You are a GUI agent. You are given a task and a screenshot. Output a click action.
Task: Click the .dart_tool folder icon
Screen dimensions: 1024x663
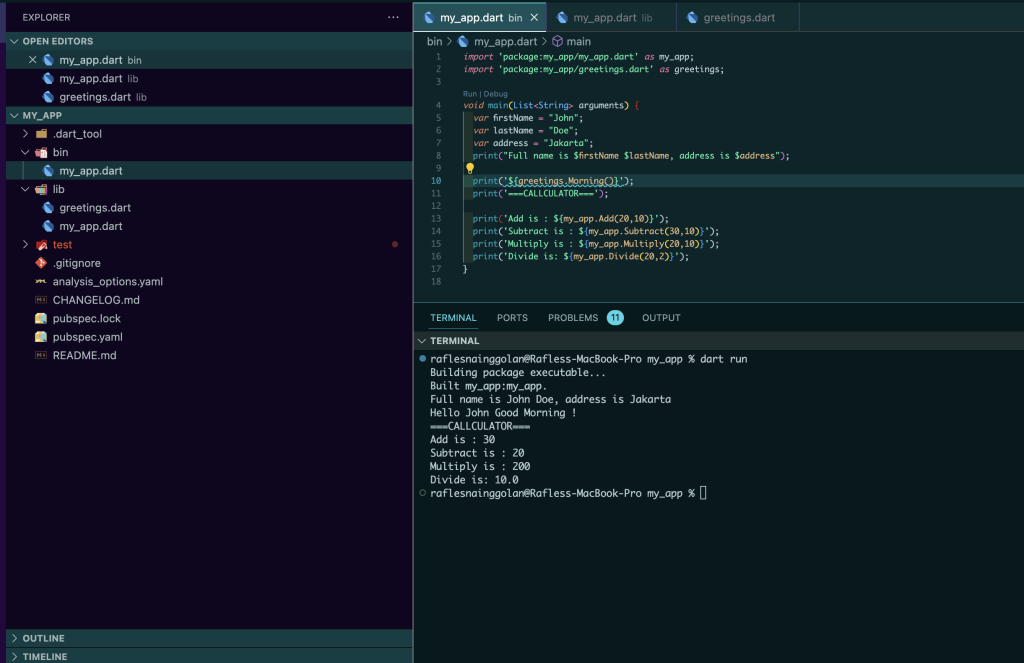41,133
